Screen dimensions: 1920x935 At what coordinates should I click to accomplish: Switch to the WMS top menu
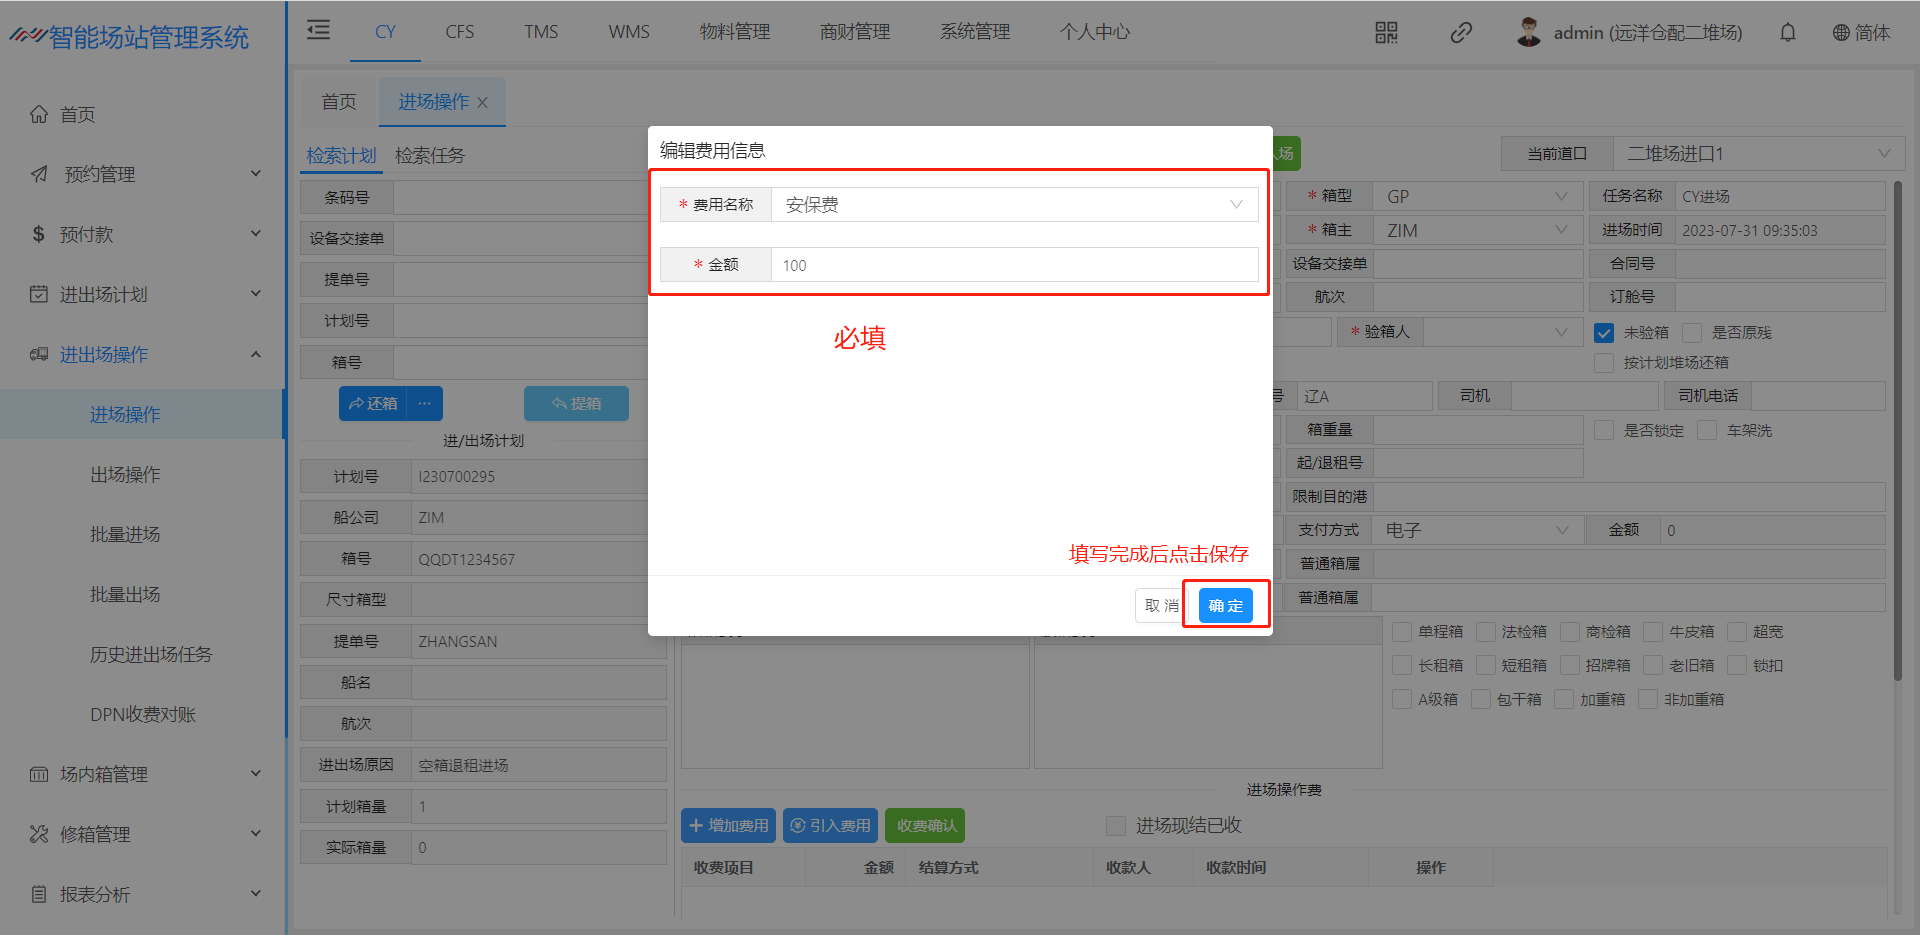(628, 32)
